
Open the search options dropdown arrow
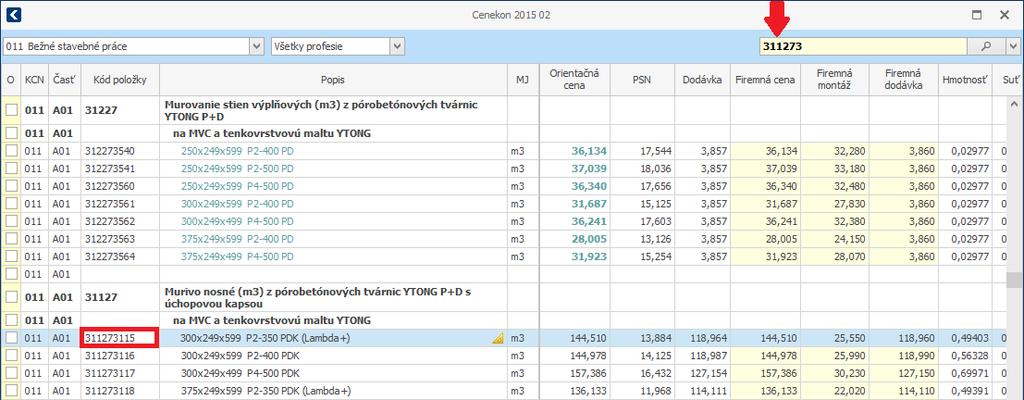pyautogui.click(x=1013, y=46)
